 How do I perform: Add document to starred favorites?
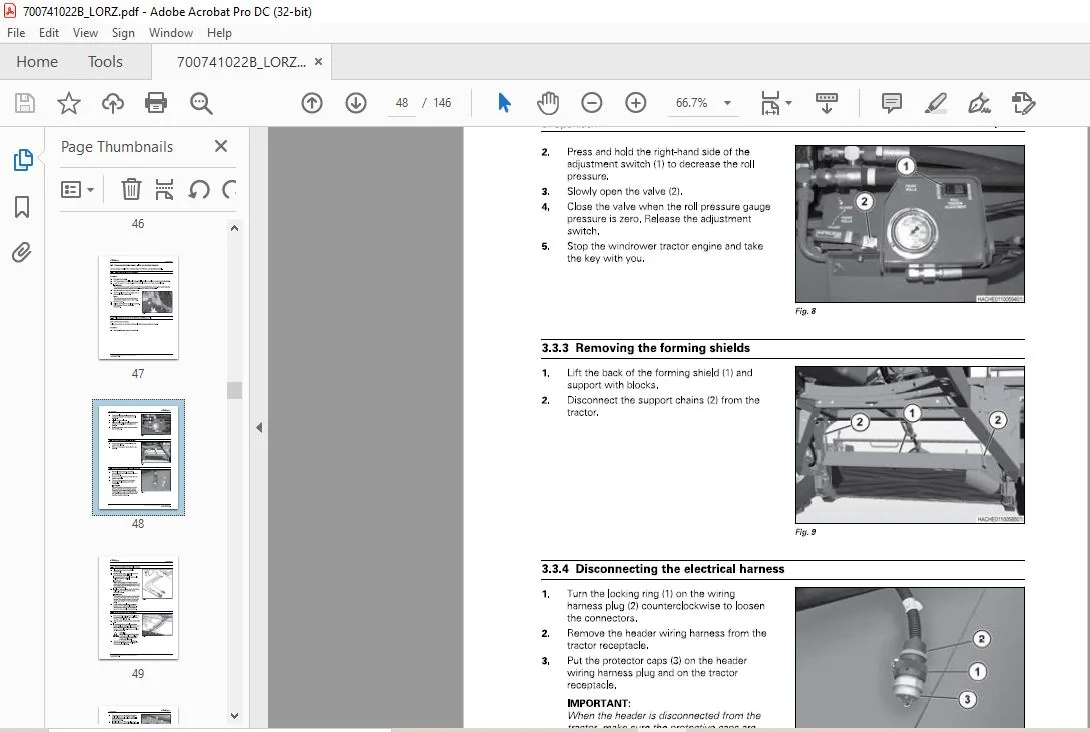pos(68,103)
